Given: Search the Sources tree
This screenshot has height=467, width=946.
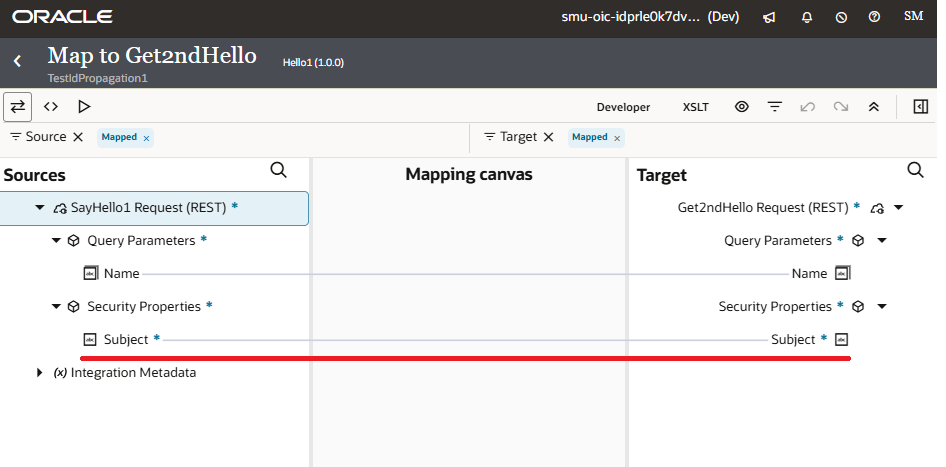Looking at the screenshot, I should (279, 170).
